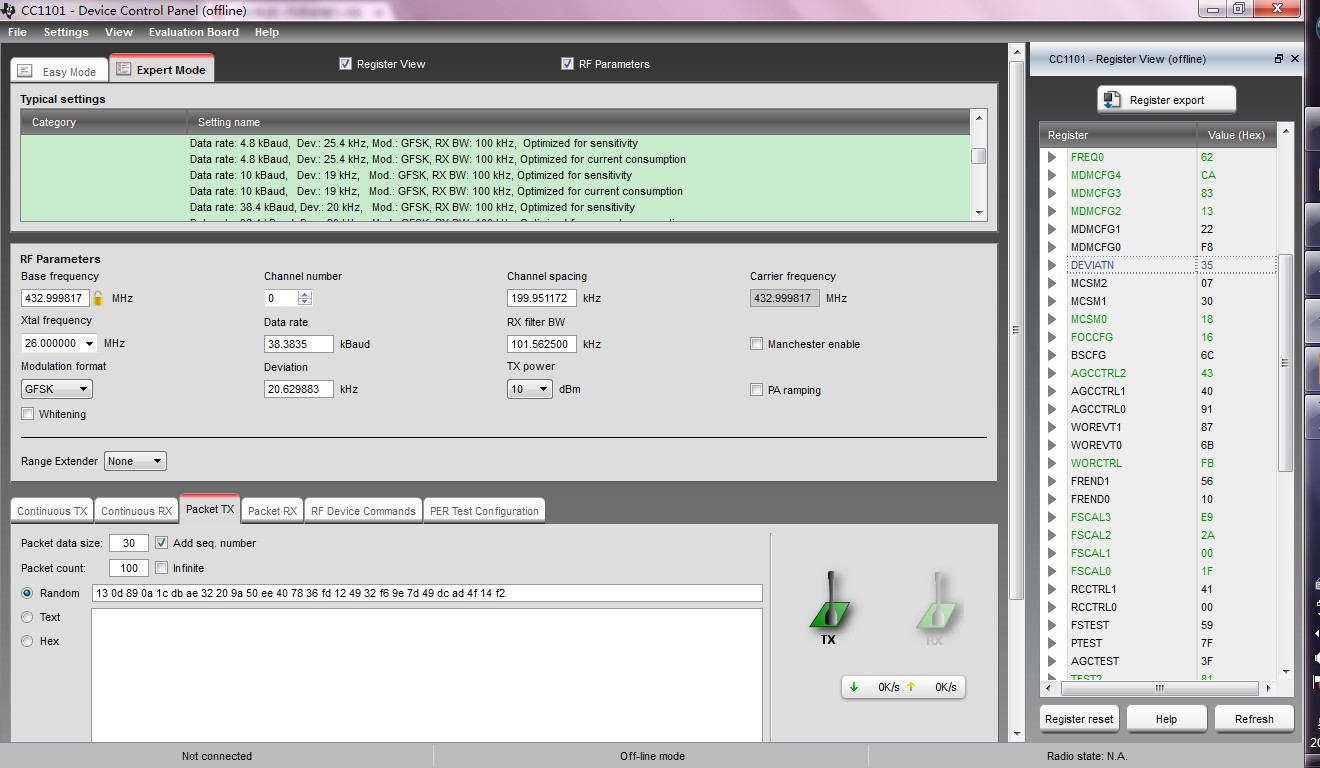Expand the DEVIATN register row
The height and width of the screenshot is (768, 1320).
coord(1052,265)
